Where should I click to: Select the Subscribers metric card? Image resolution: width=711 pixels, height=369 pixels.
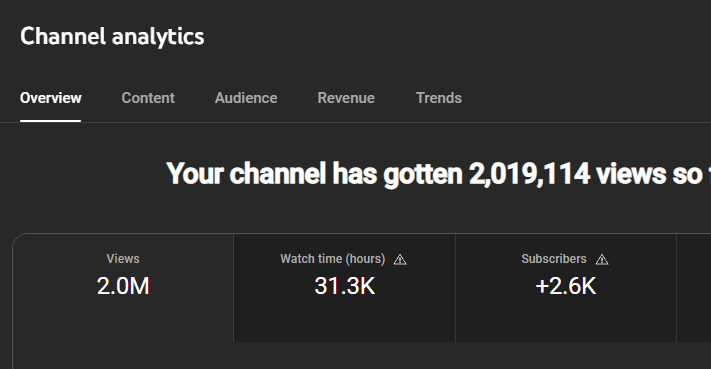click(566, 288)
